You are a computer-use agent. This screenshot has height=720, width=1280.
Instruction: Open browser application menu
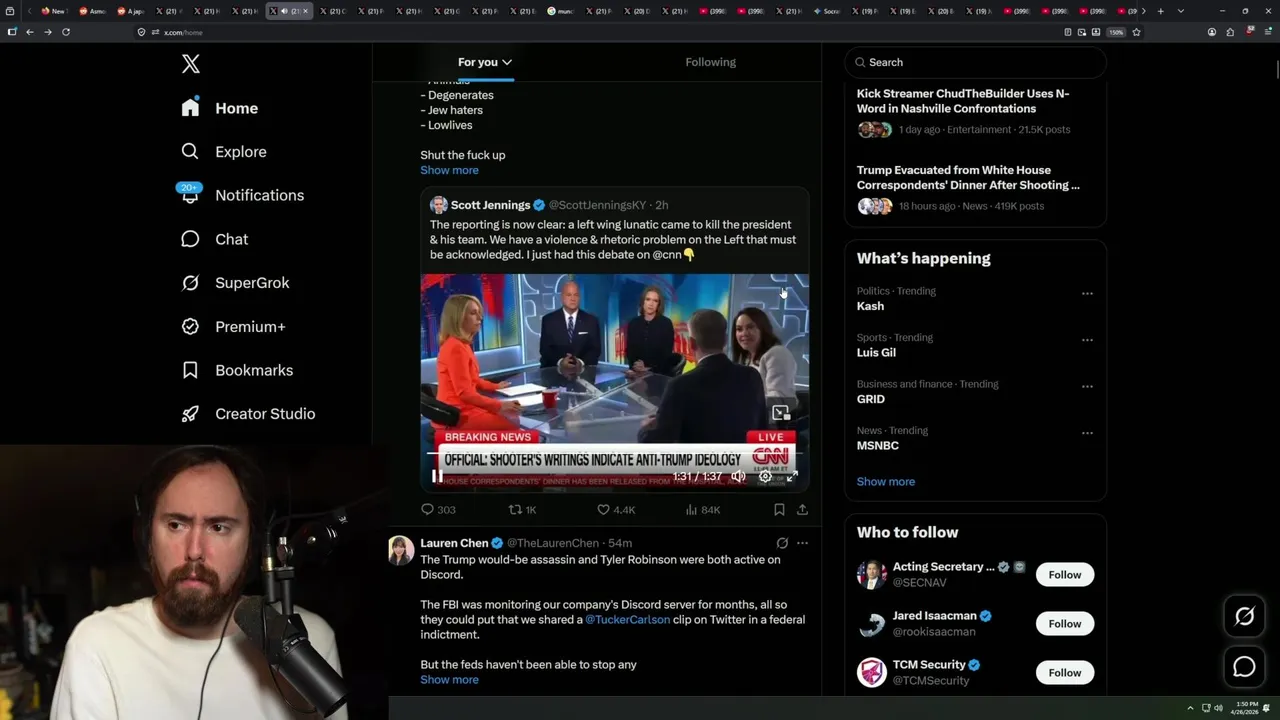tap(1267, 32)
